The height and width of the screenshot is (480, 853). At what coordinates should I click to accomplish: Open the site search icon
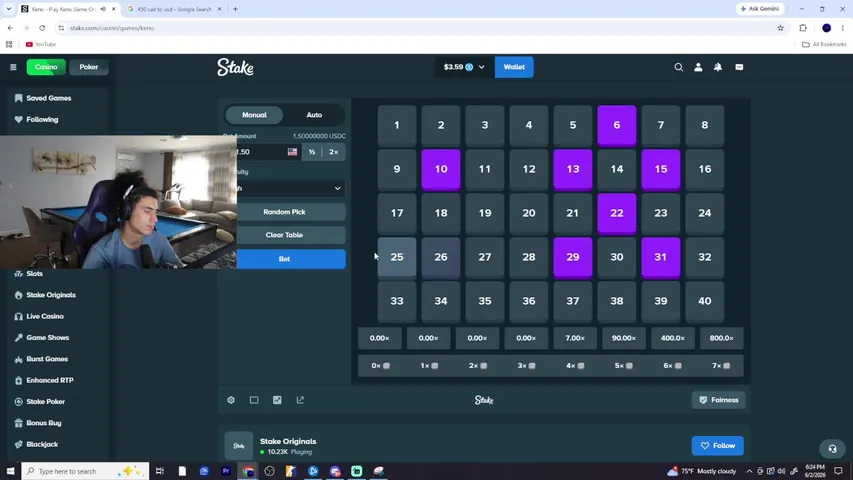tap(678, 67)
